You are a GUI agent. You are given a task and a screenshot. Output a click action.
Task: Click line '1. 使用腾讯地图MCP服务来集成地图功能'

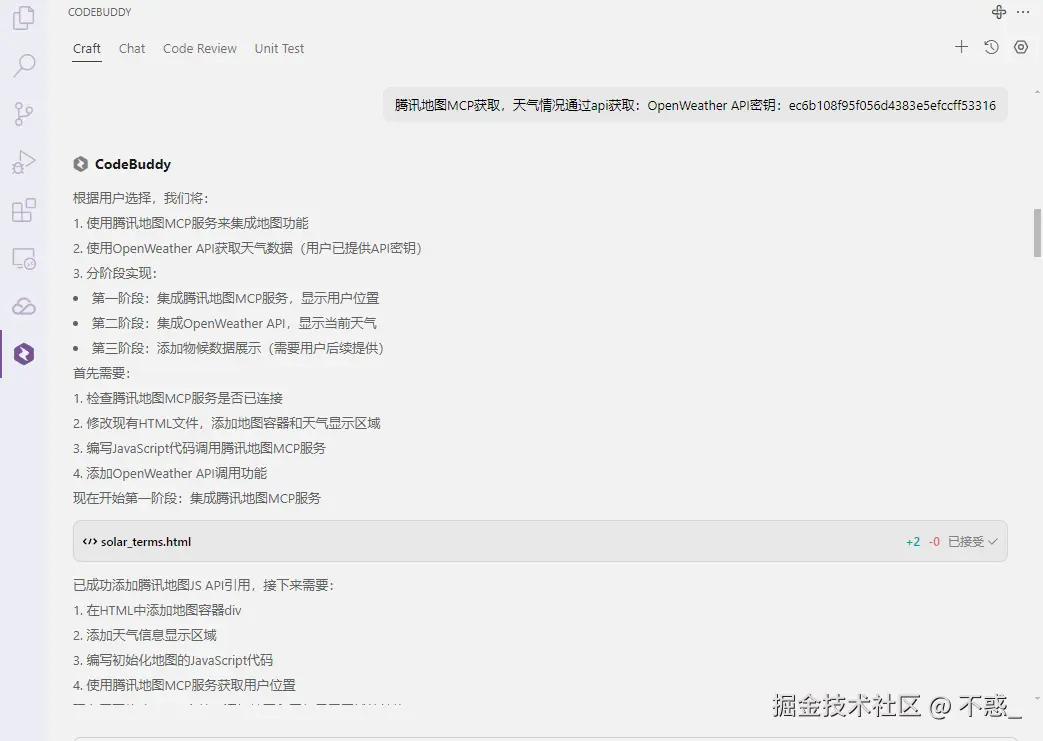(191, 223)
